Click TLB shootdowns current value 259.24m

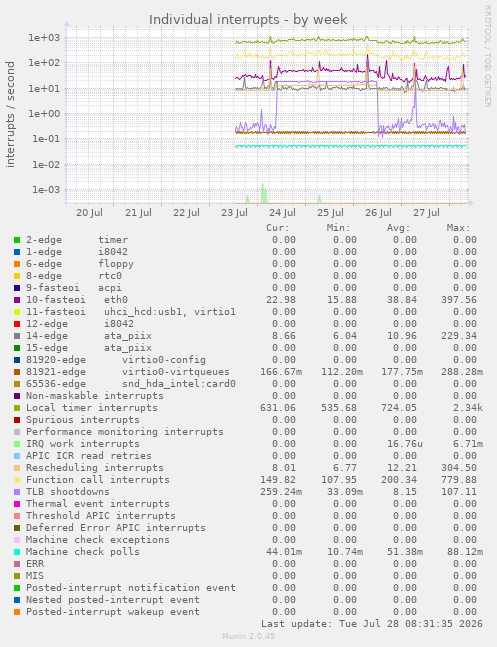[x=281, y=491]
